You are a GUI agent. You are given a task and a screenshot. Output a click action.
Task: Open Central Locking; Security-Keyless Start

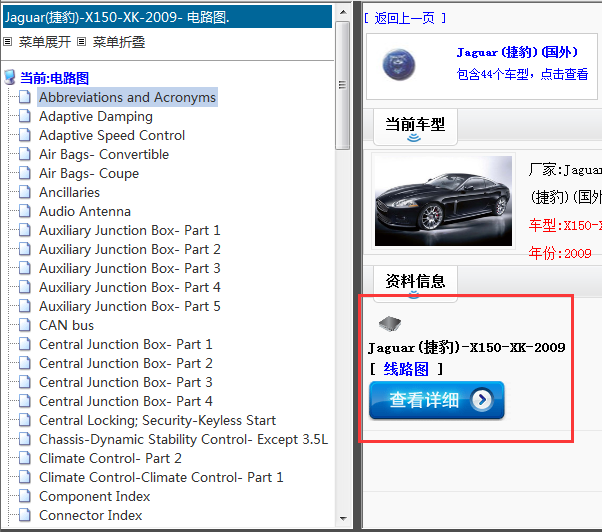157,420
